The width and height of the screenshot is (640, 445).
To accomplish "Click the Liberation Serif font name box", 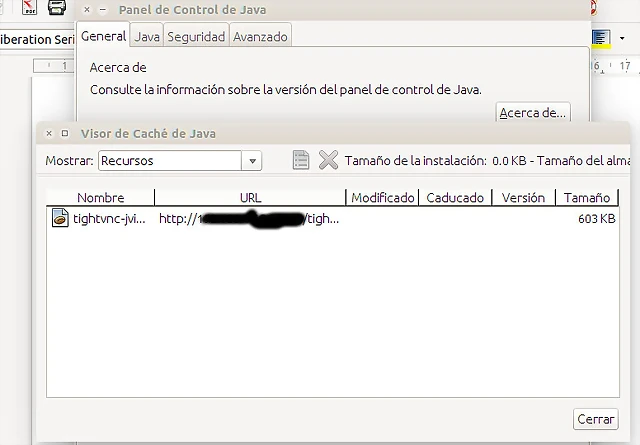I will pos(37,39).
